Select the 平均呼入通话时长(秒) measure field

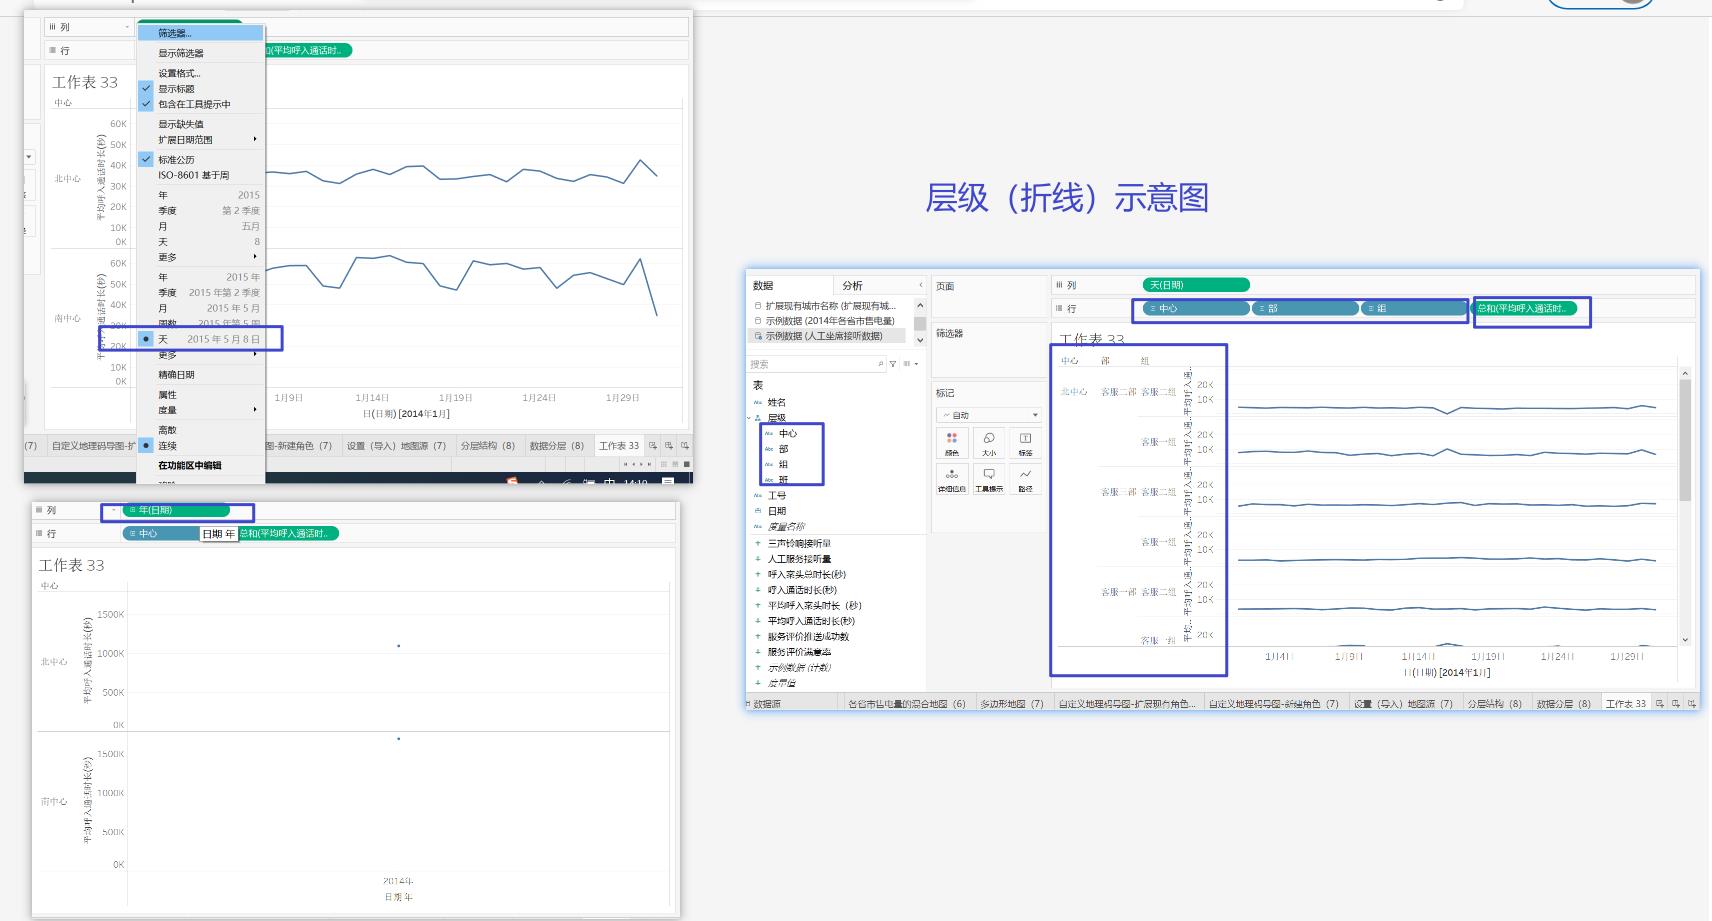(811, 621)
